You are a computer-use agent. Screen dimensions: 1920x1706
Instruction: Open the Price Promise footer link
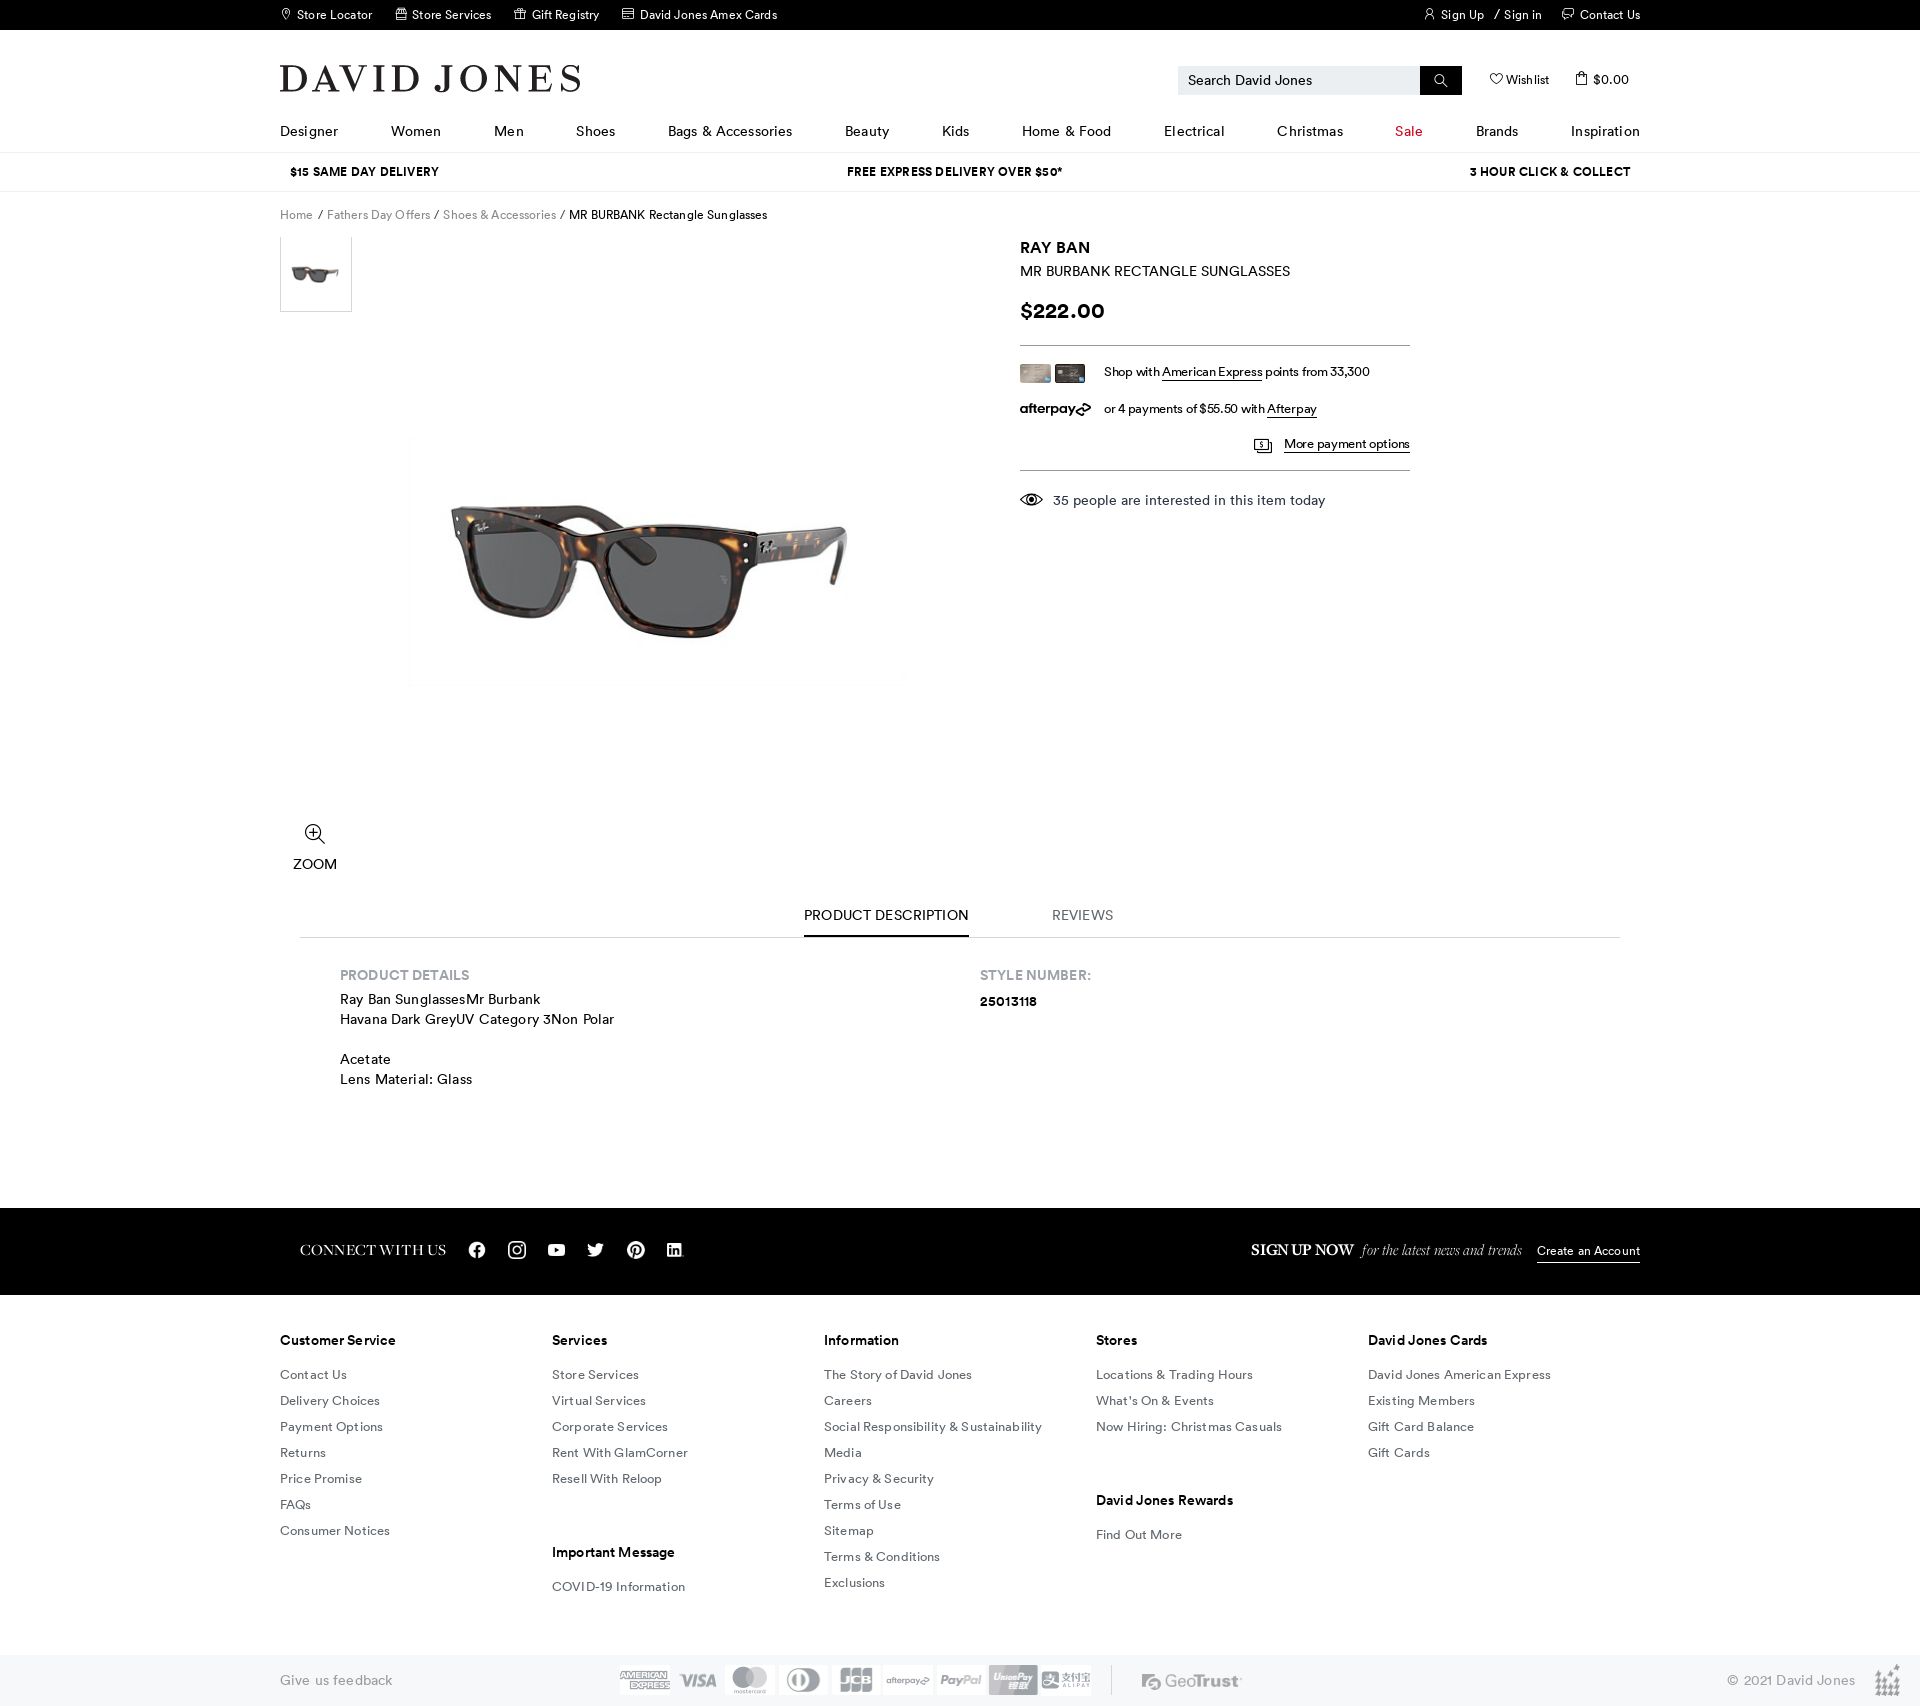[x=321, y=1479]
